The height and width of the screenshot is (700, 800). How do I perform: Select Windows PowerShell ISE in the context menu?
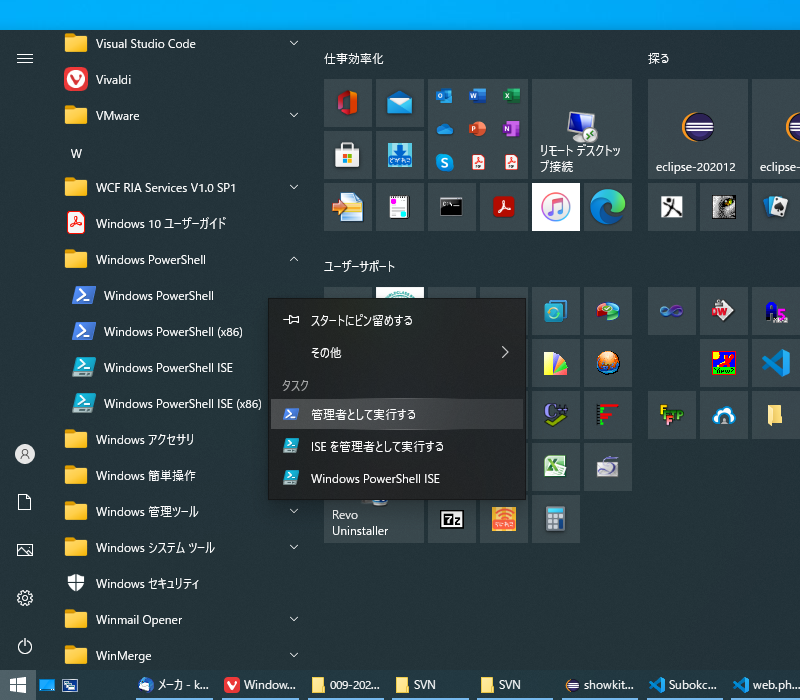[397, 479]
